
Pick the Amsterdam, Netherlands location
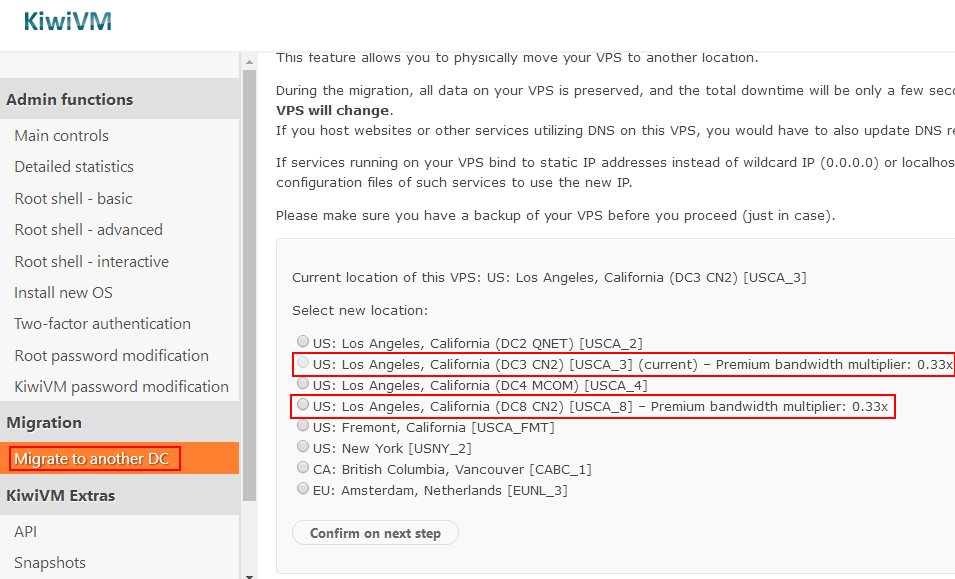point(303,488)
